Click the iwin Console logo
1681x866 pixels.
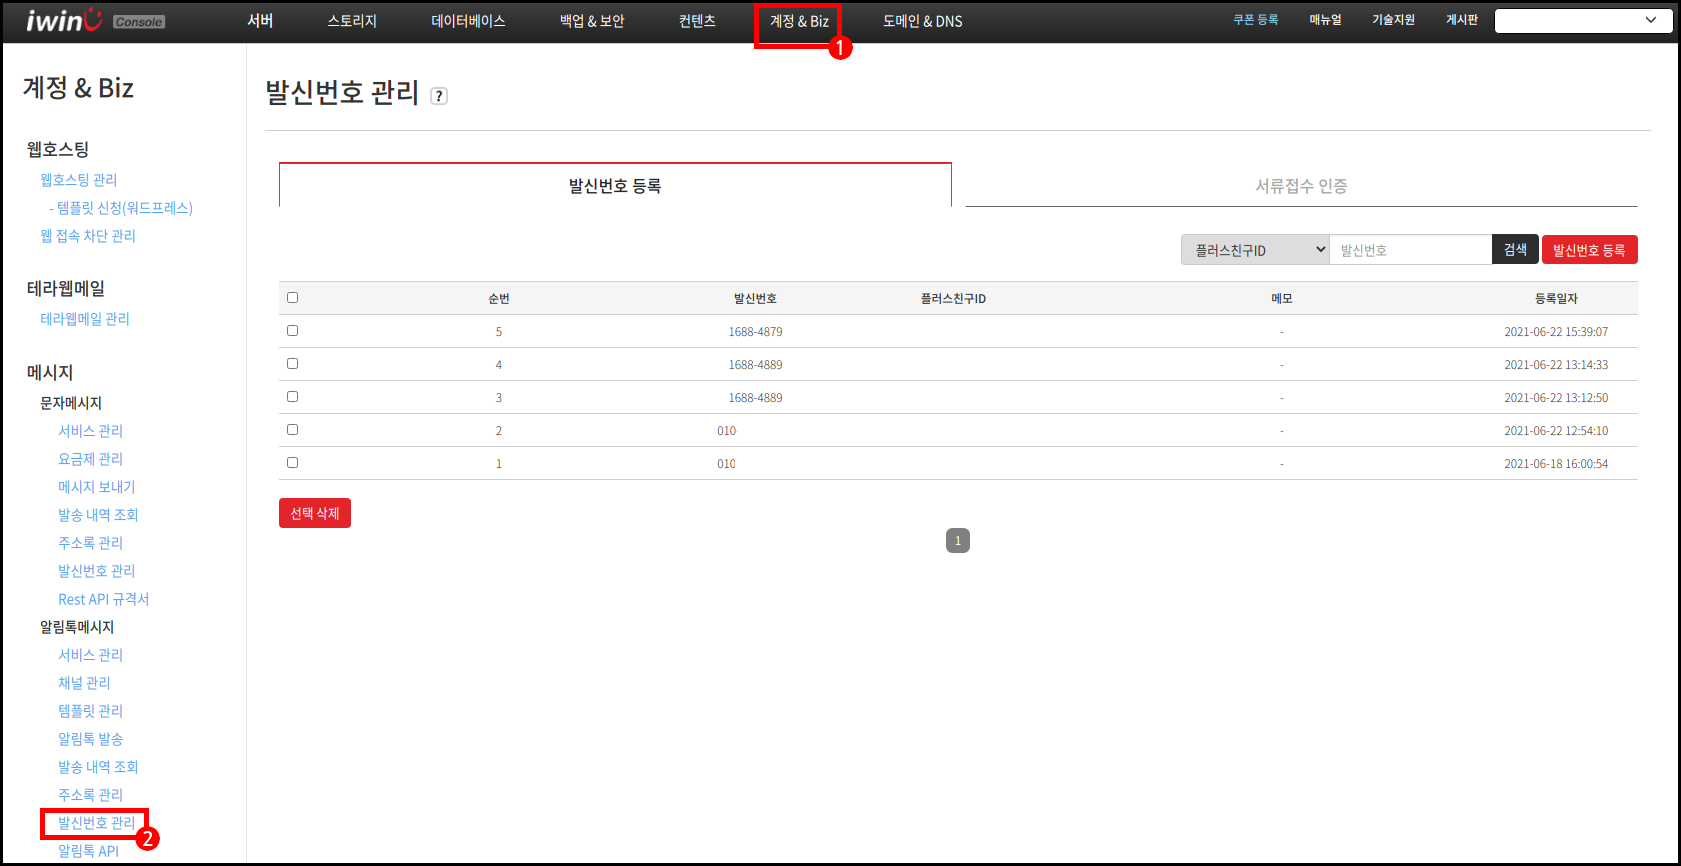94,21
